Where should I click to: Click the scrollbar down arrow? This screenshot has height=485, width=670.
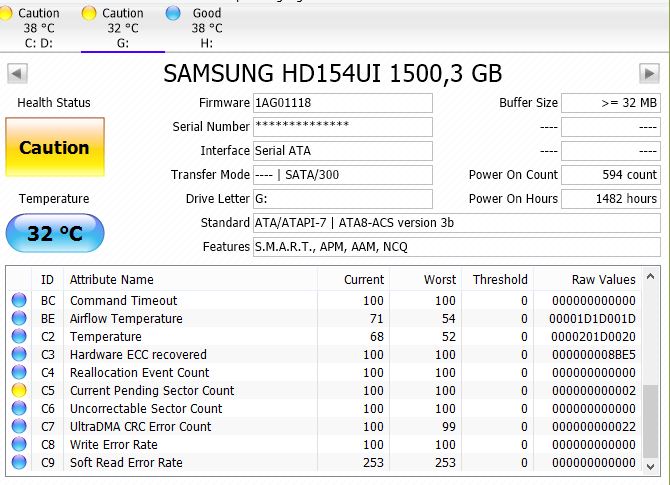pyautogui.click(x=650, y=467)
